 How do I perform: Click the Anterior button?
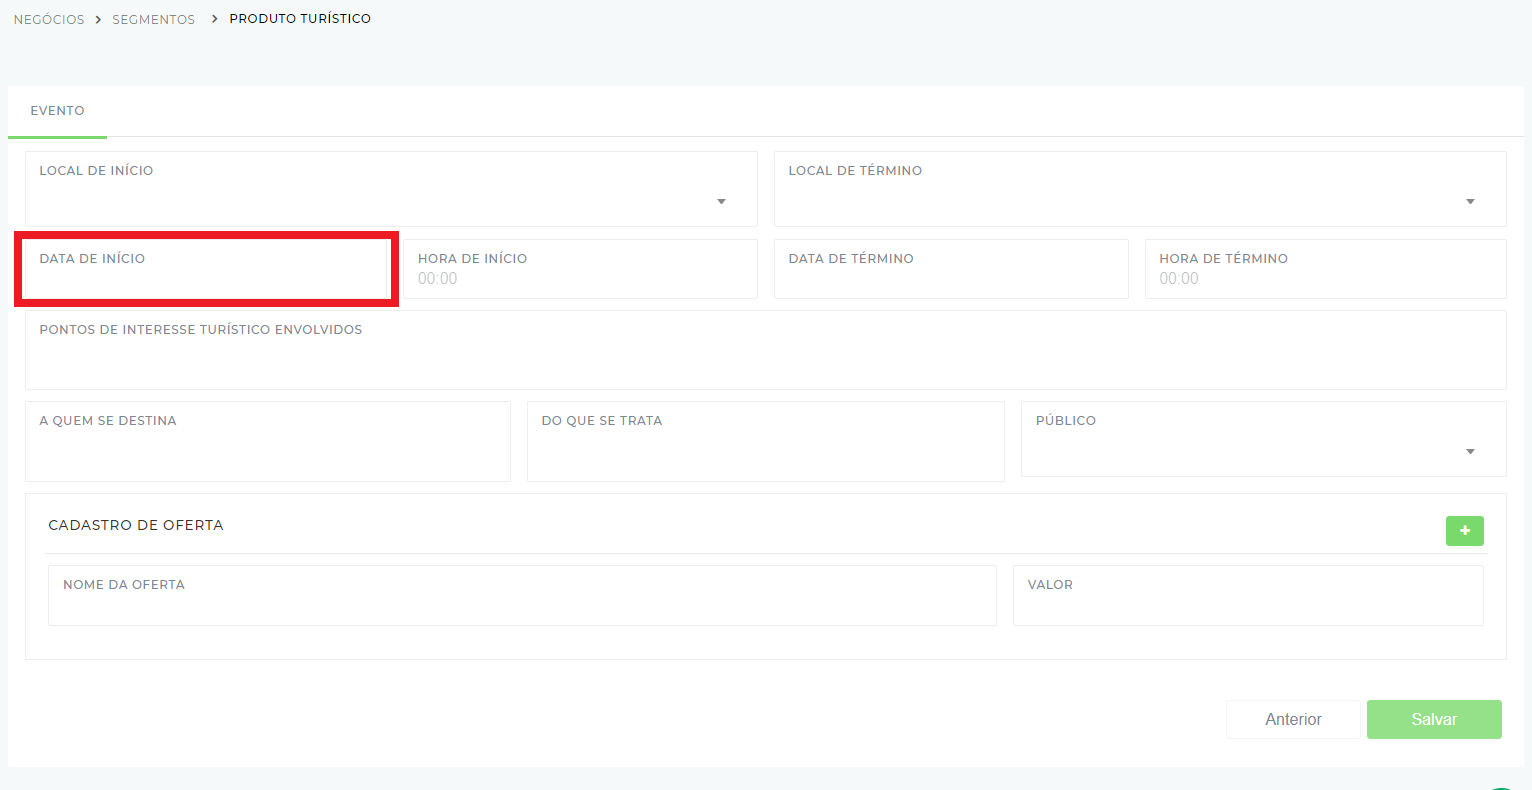1293,719
